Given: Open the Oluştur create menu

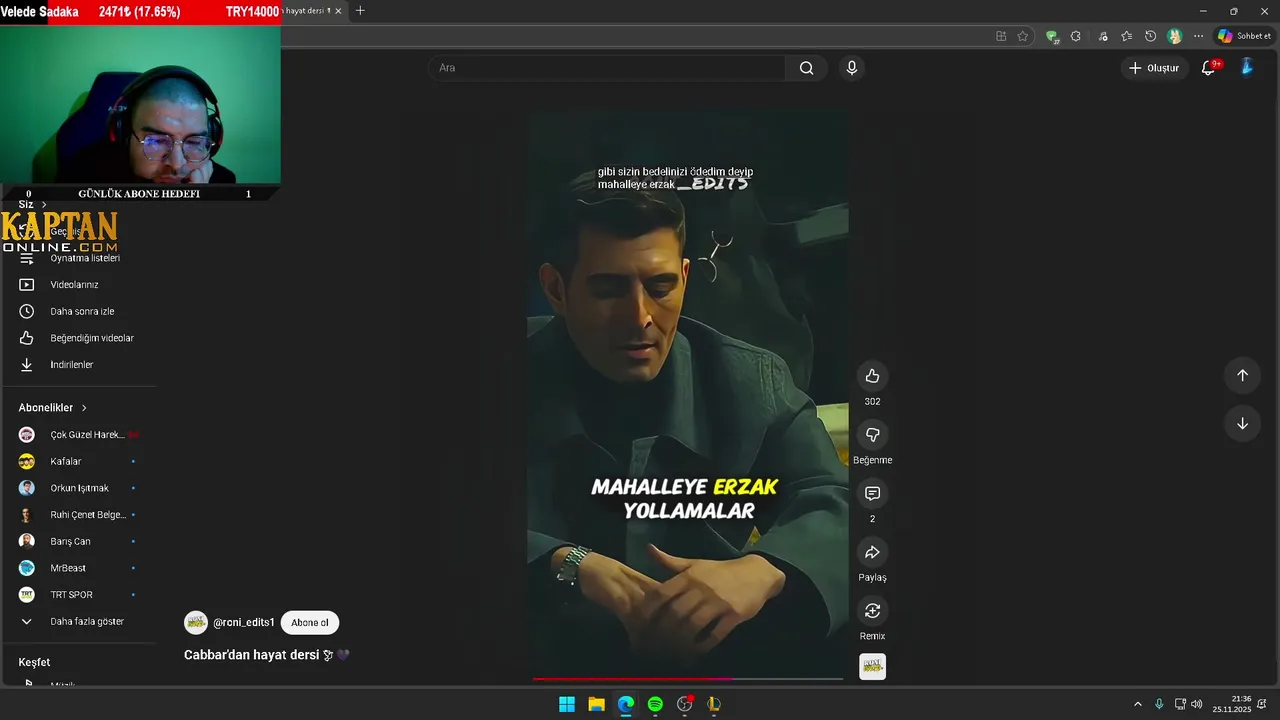Looking at the screenshot, I should (x=1154, y=68).
